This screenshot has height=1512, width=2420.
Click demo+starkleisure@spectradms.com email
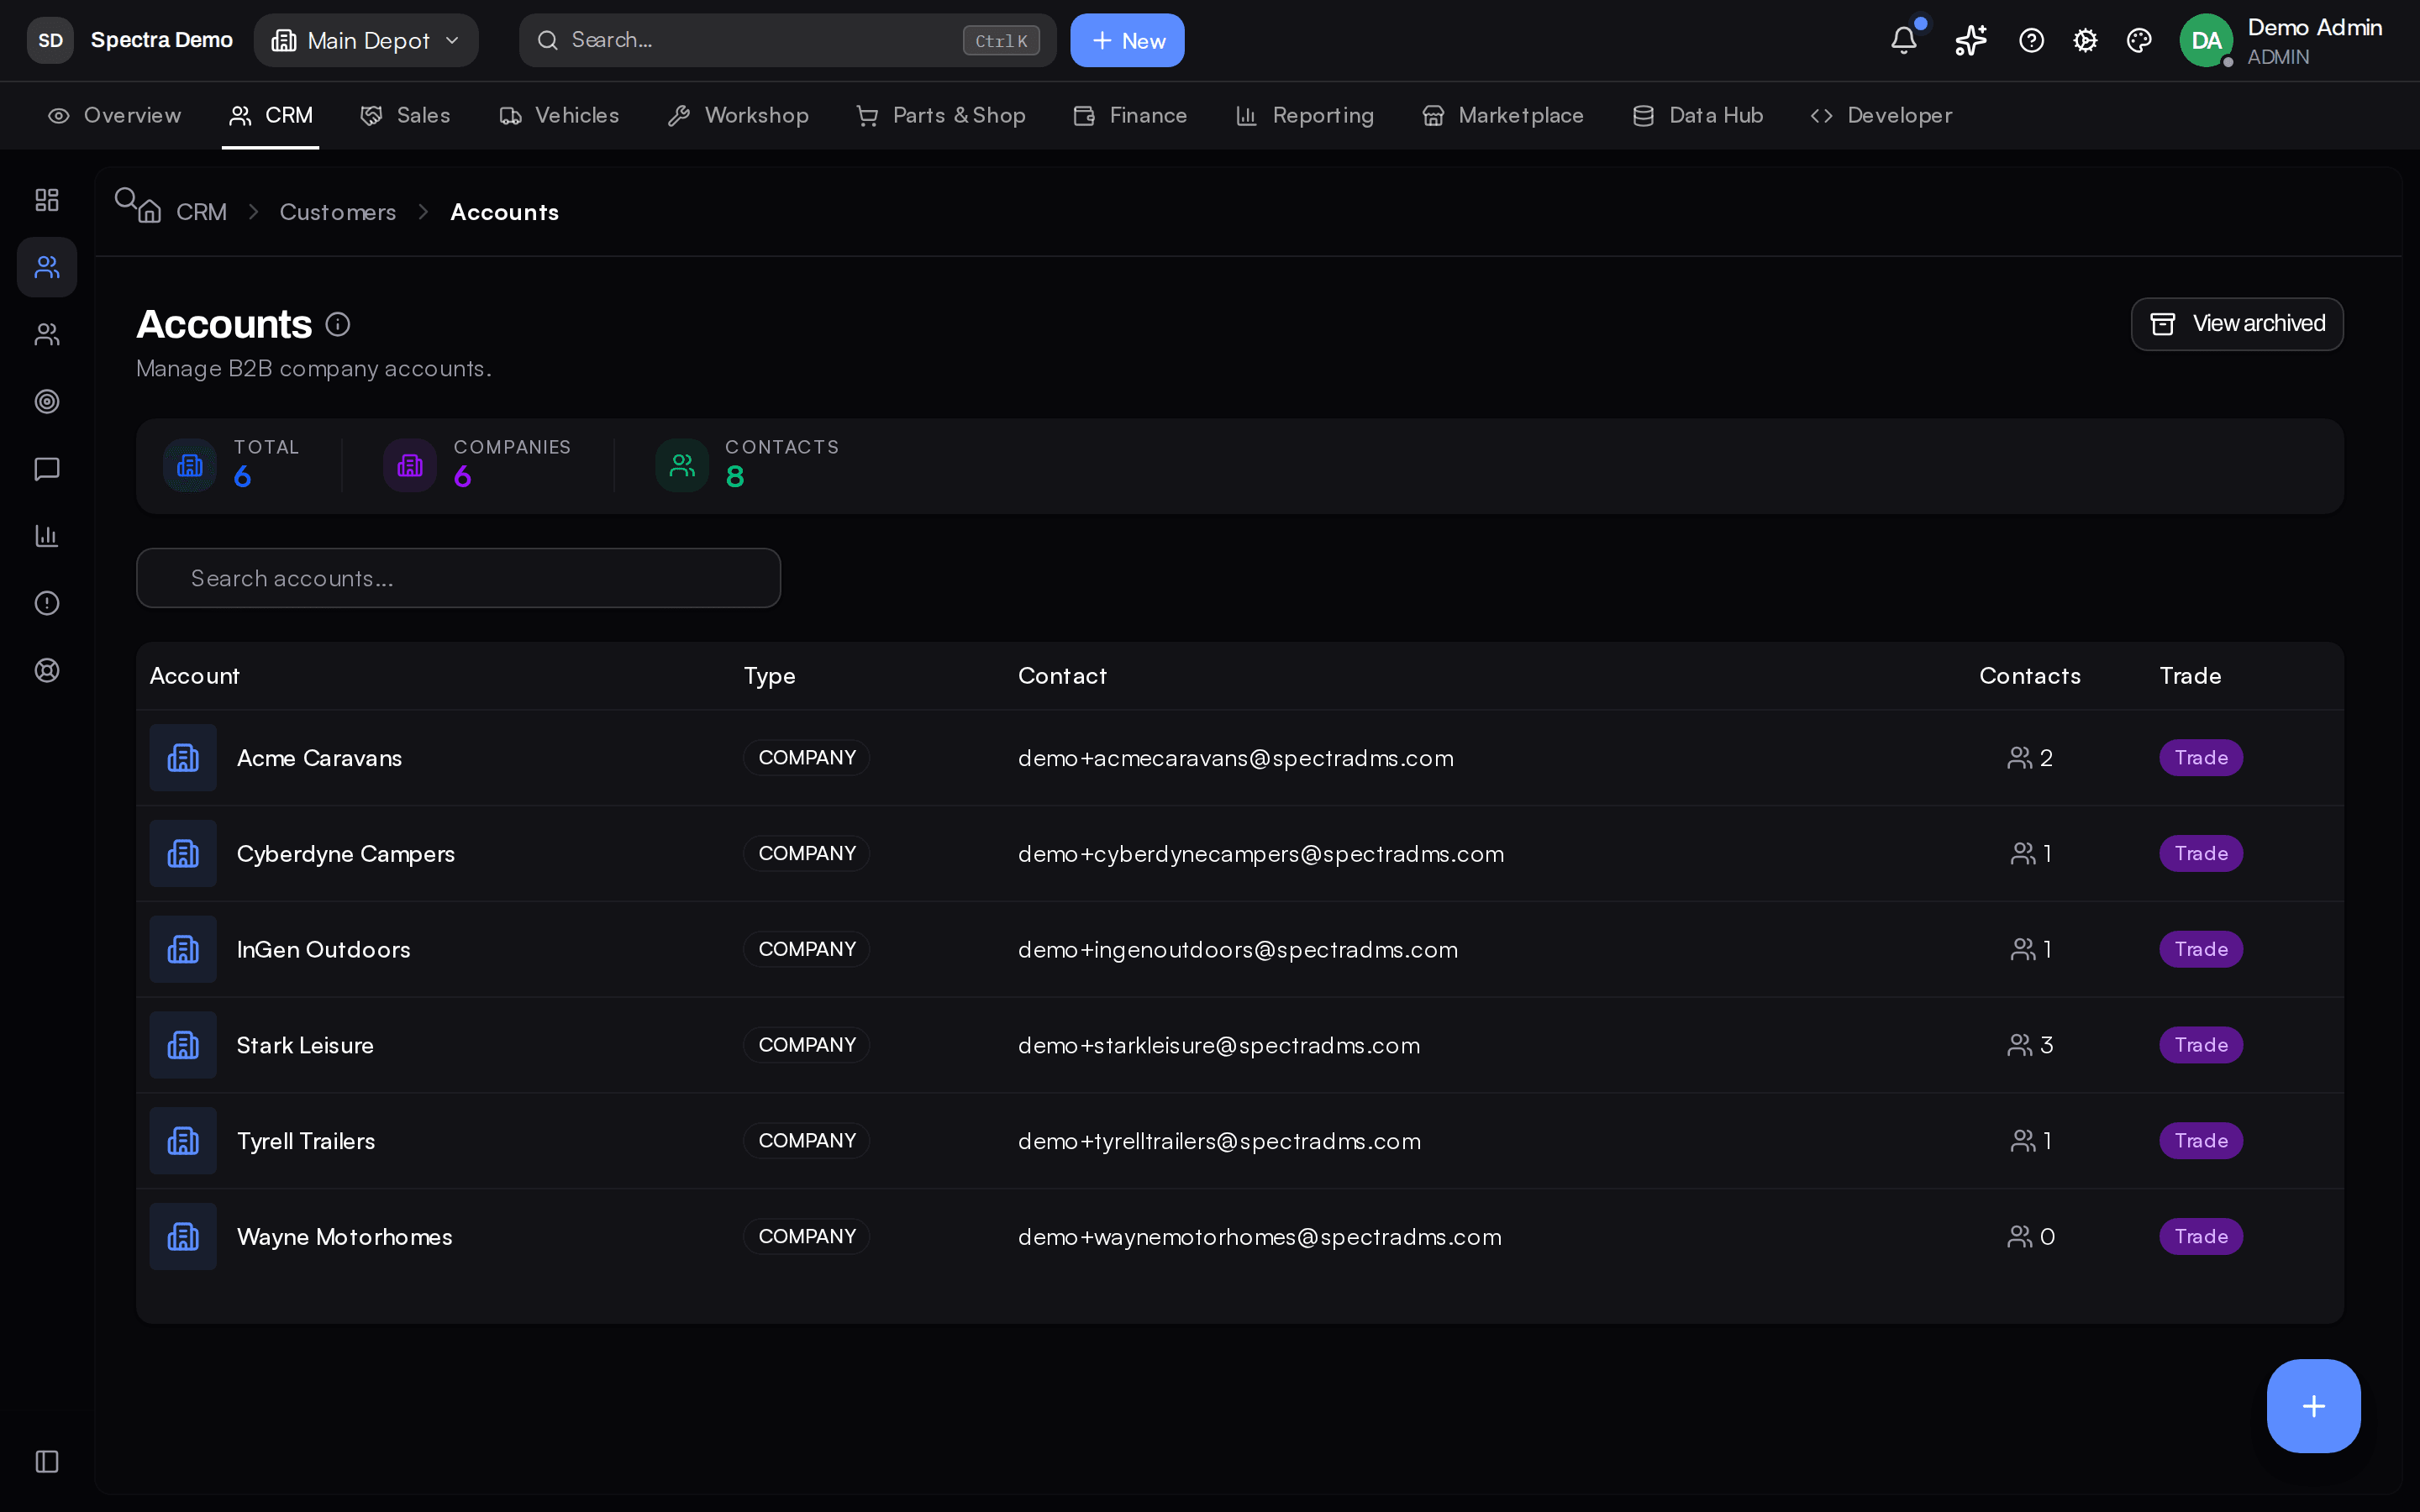[x=1219, y=1045]
